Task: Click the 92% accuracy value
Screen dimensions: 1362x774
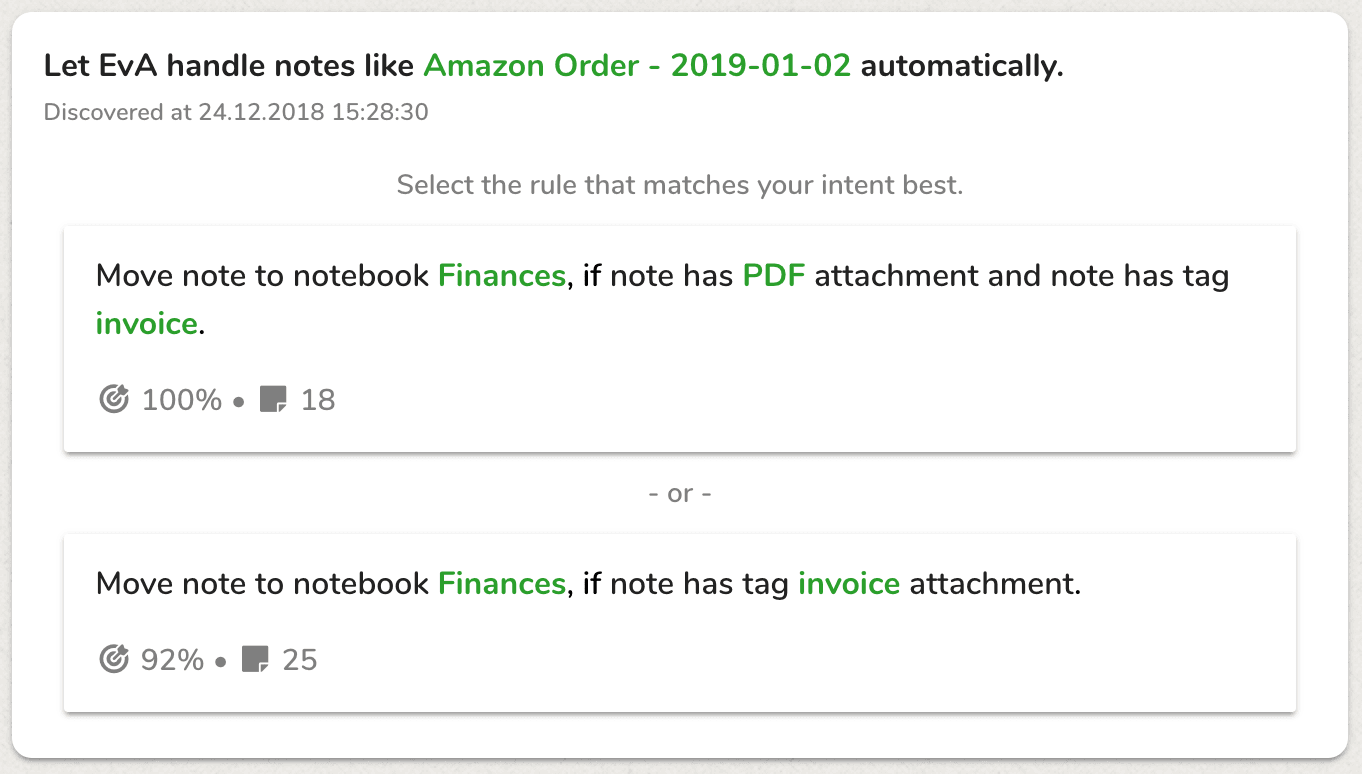Action: point(173,660)
